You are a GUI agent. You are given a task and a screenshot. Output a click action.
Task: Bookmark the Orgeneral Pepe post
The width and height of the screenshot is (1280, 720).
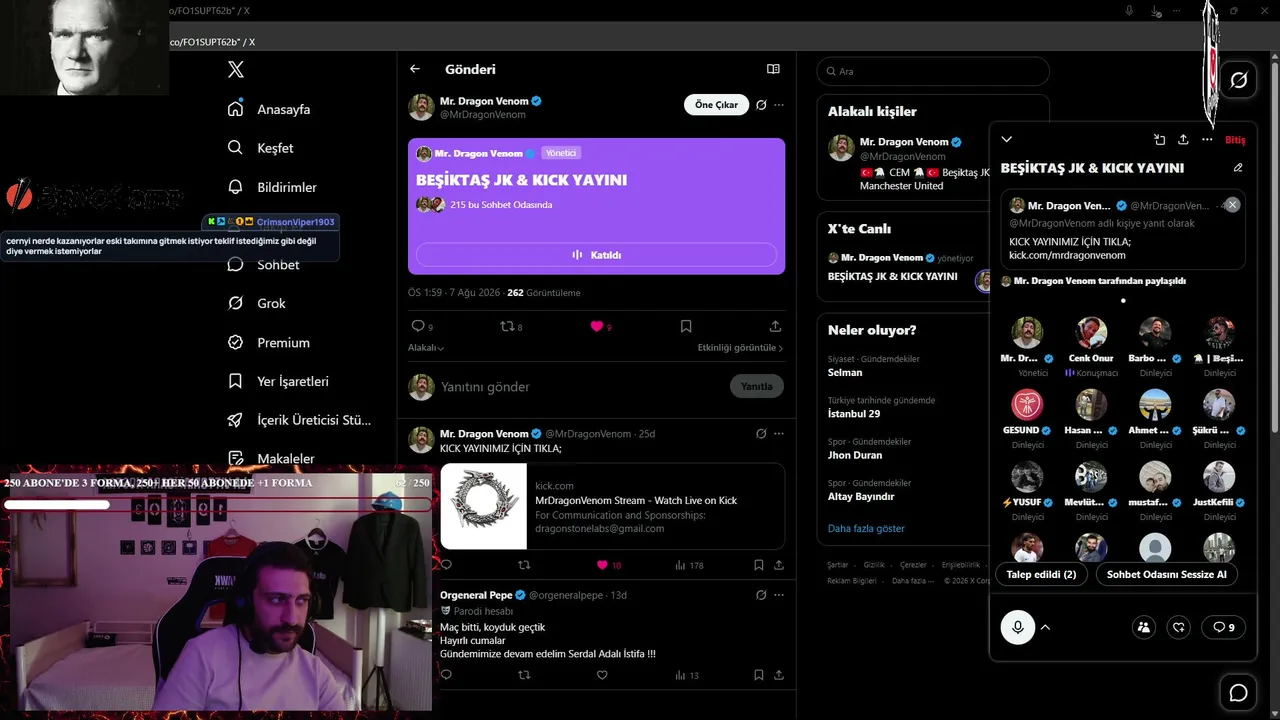click(x=759, y=675)
